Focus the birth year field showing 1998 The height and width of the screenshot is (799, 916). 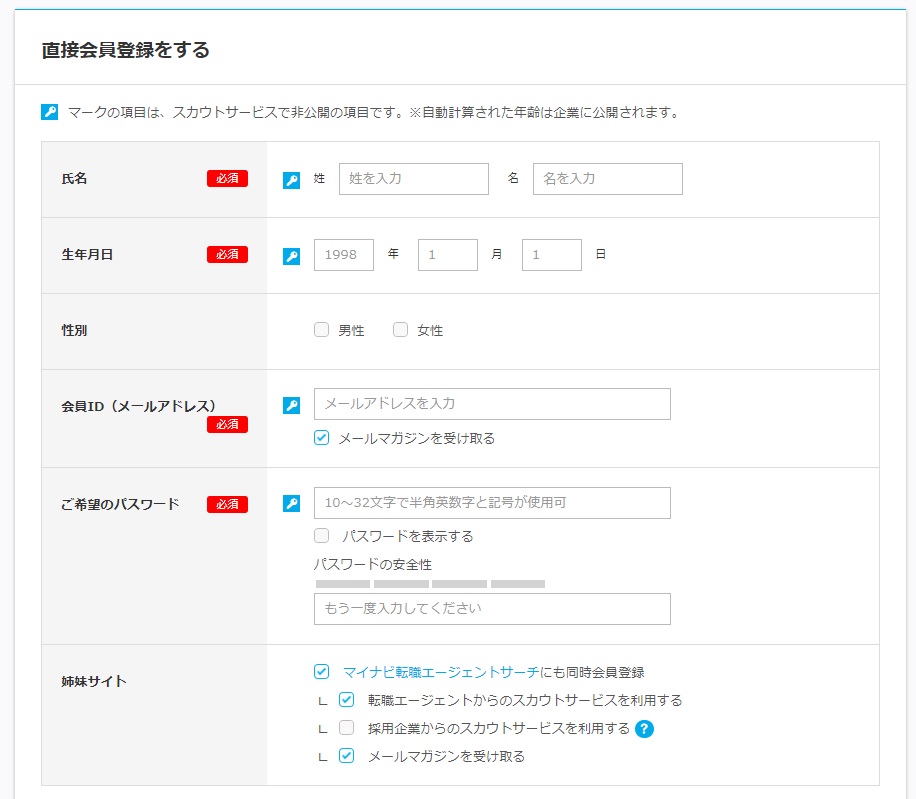pyautogui.click(x=343, y=255)
